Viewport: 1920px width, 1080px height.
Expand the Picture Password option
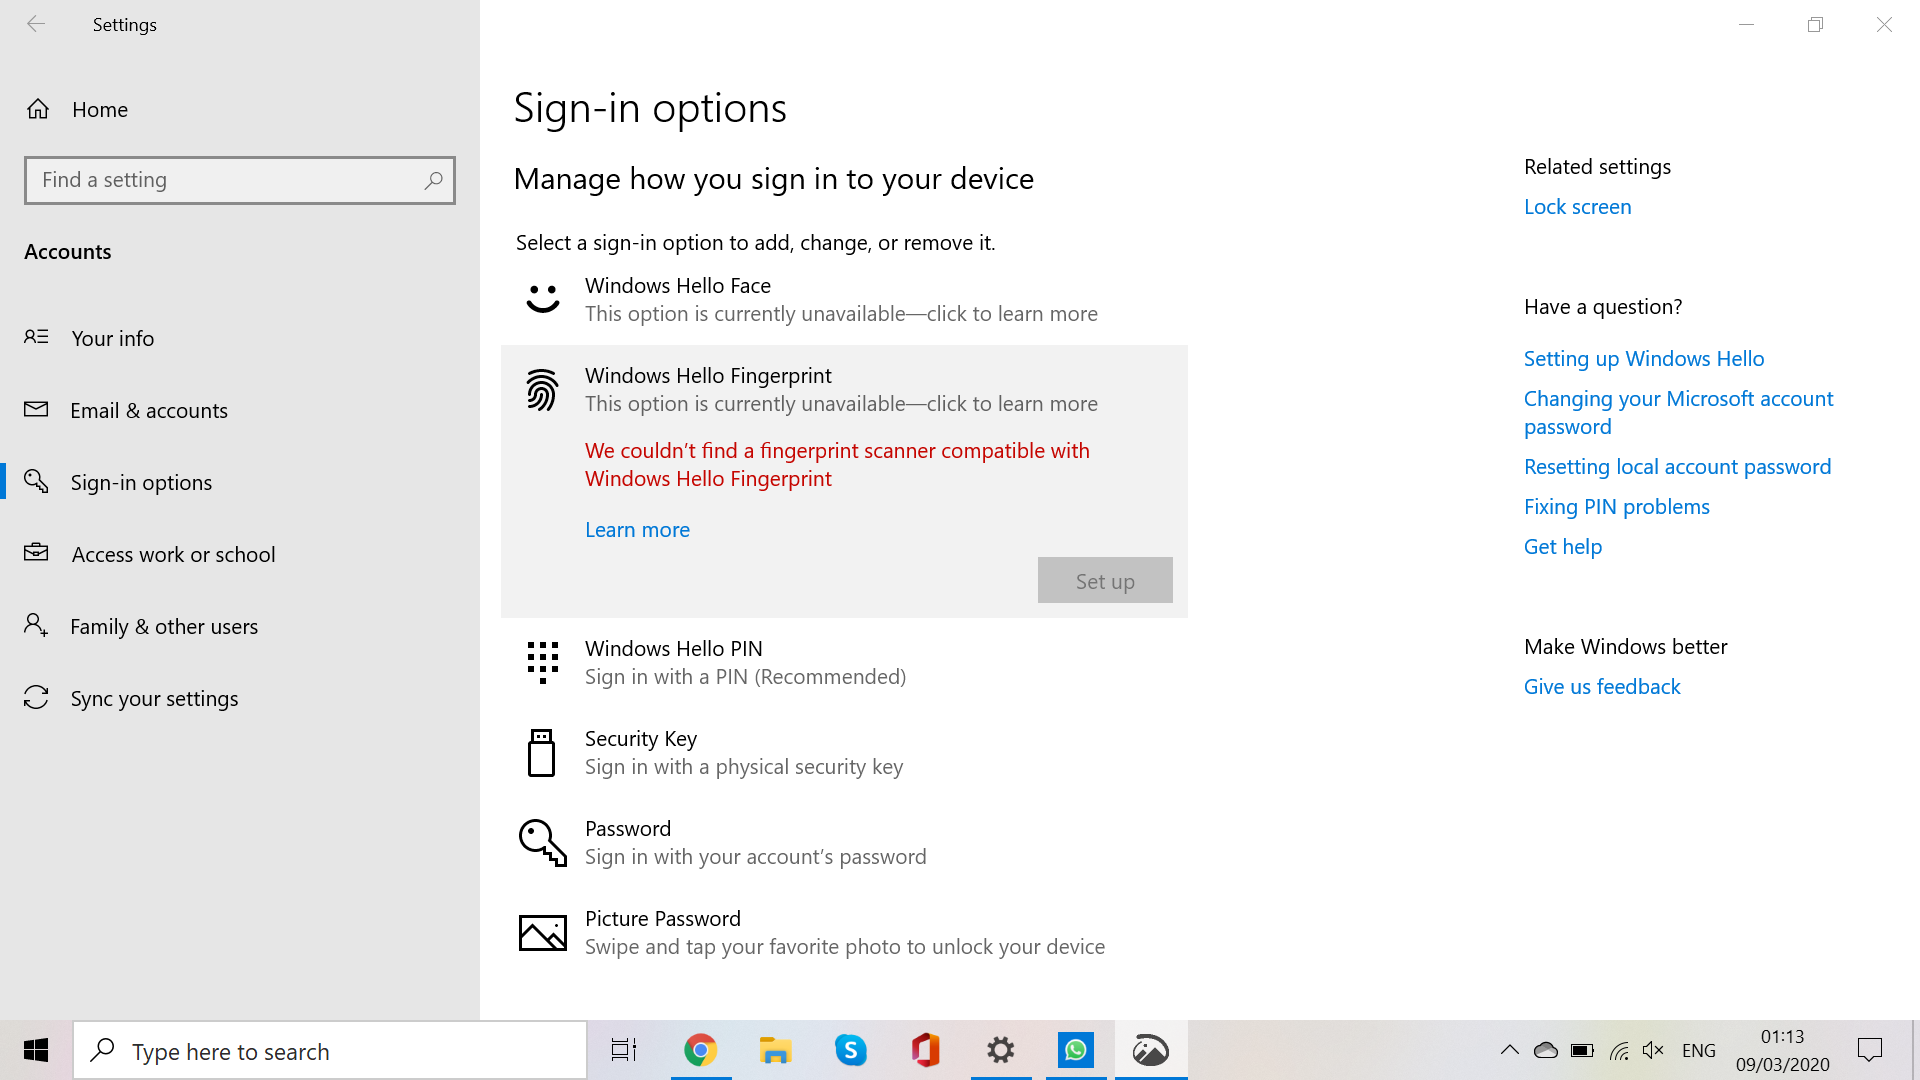(844, 932)
